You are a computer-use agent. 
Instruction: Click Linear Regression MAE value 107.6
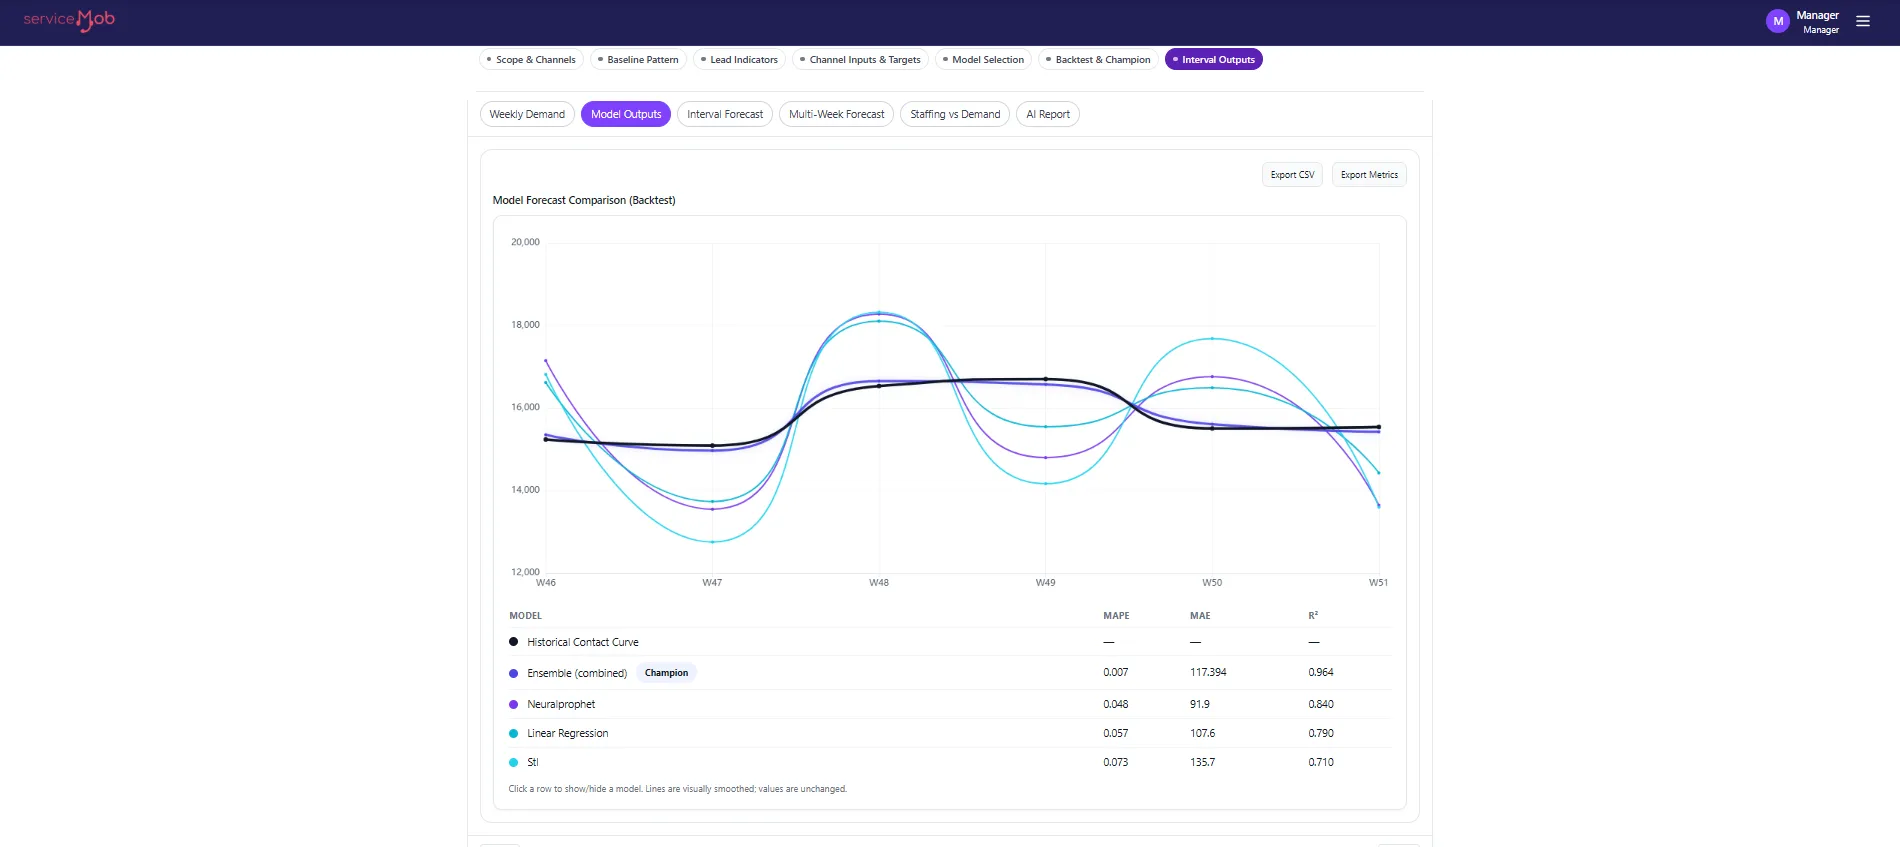click(1203, 733)
